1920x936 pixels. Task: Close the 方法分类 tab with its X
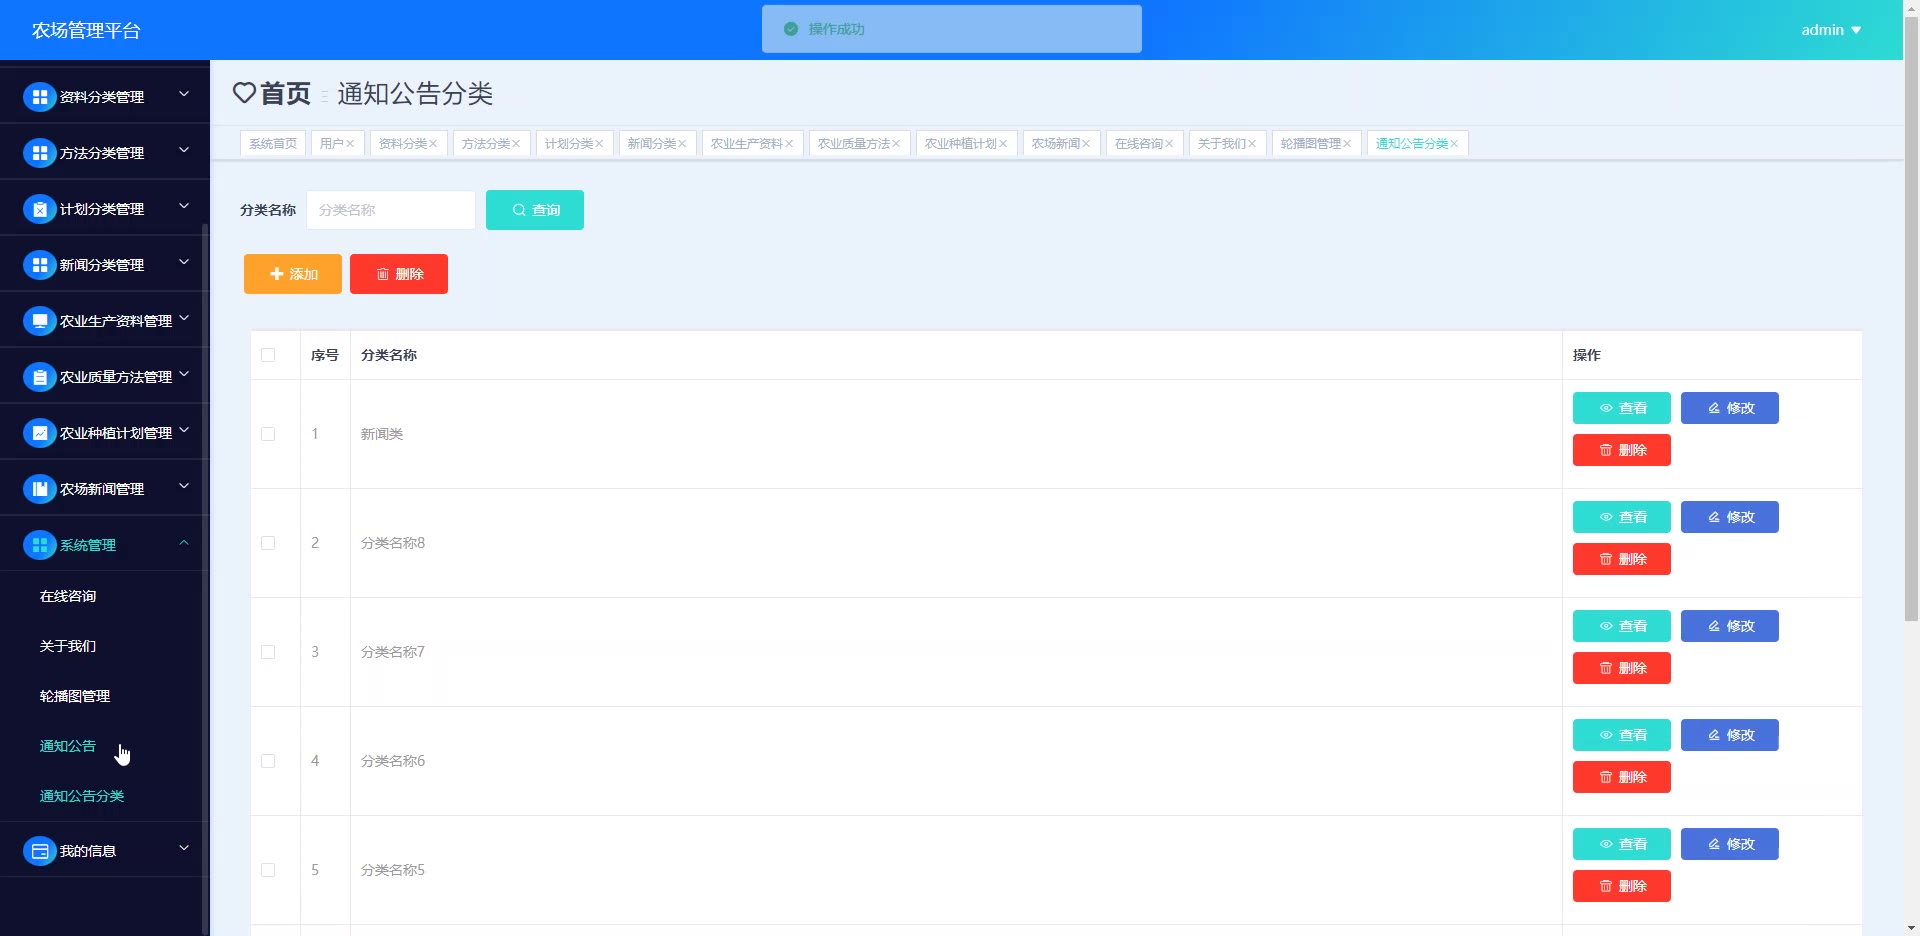(516, 144)
